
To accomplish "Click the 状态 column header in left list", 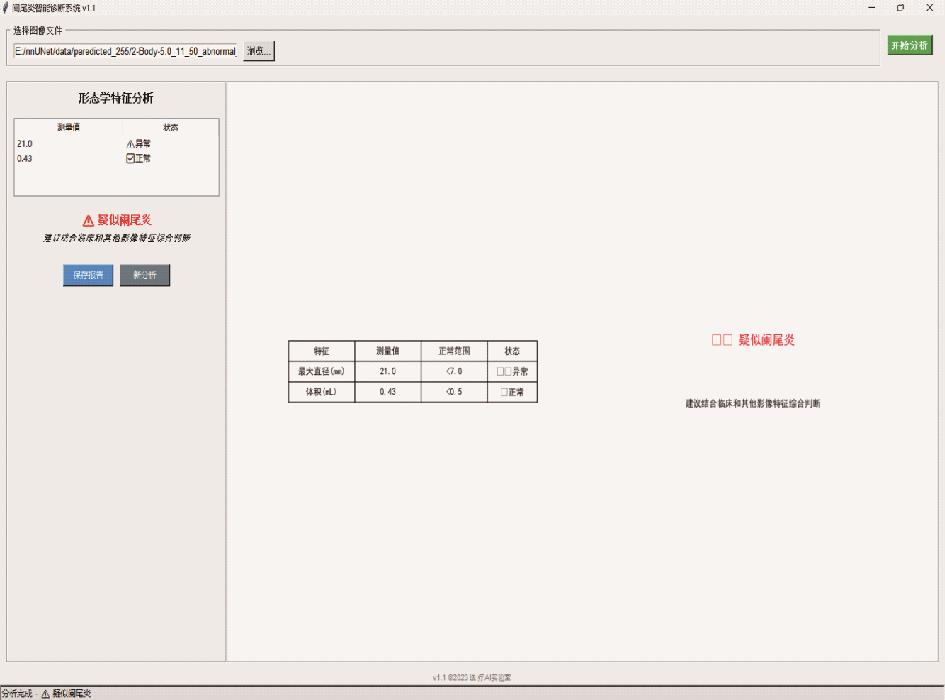I will 170,128.
